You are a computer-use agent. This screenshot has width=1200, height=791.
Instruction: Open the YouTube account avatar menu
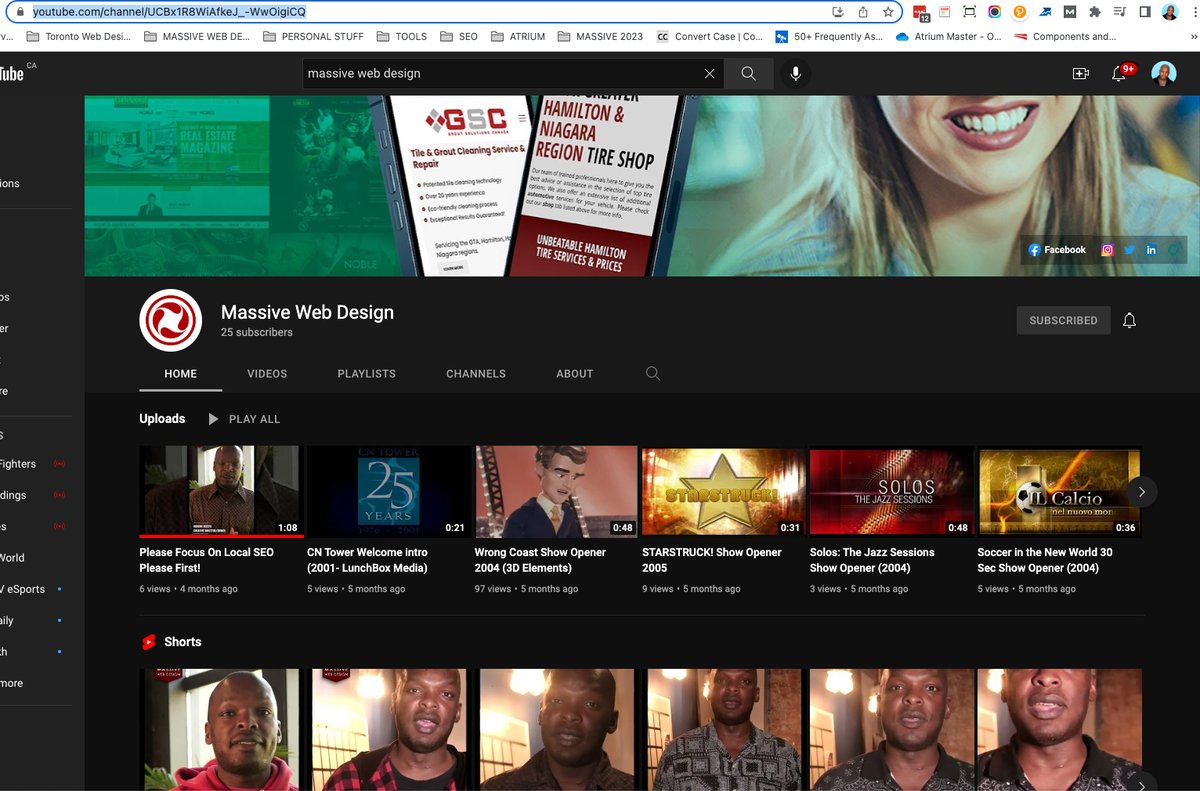(x=1163, y=73)
